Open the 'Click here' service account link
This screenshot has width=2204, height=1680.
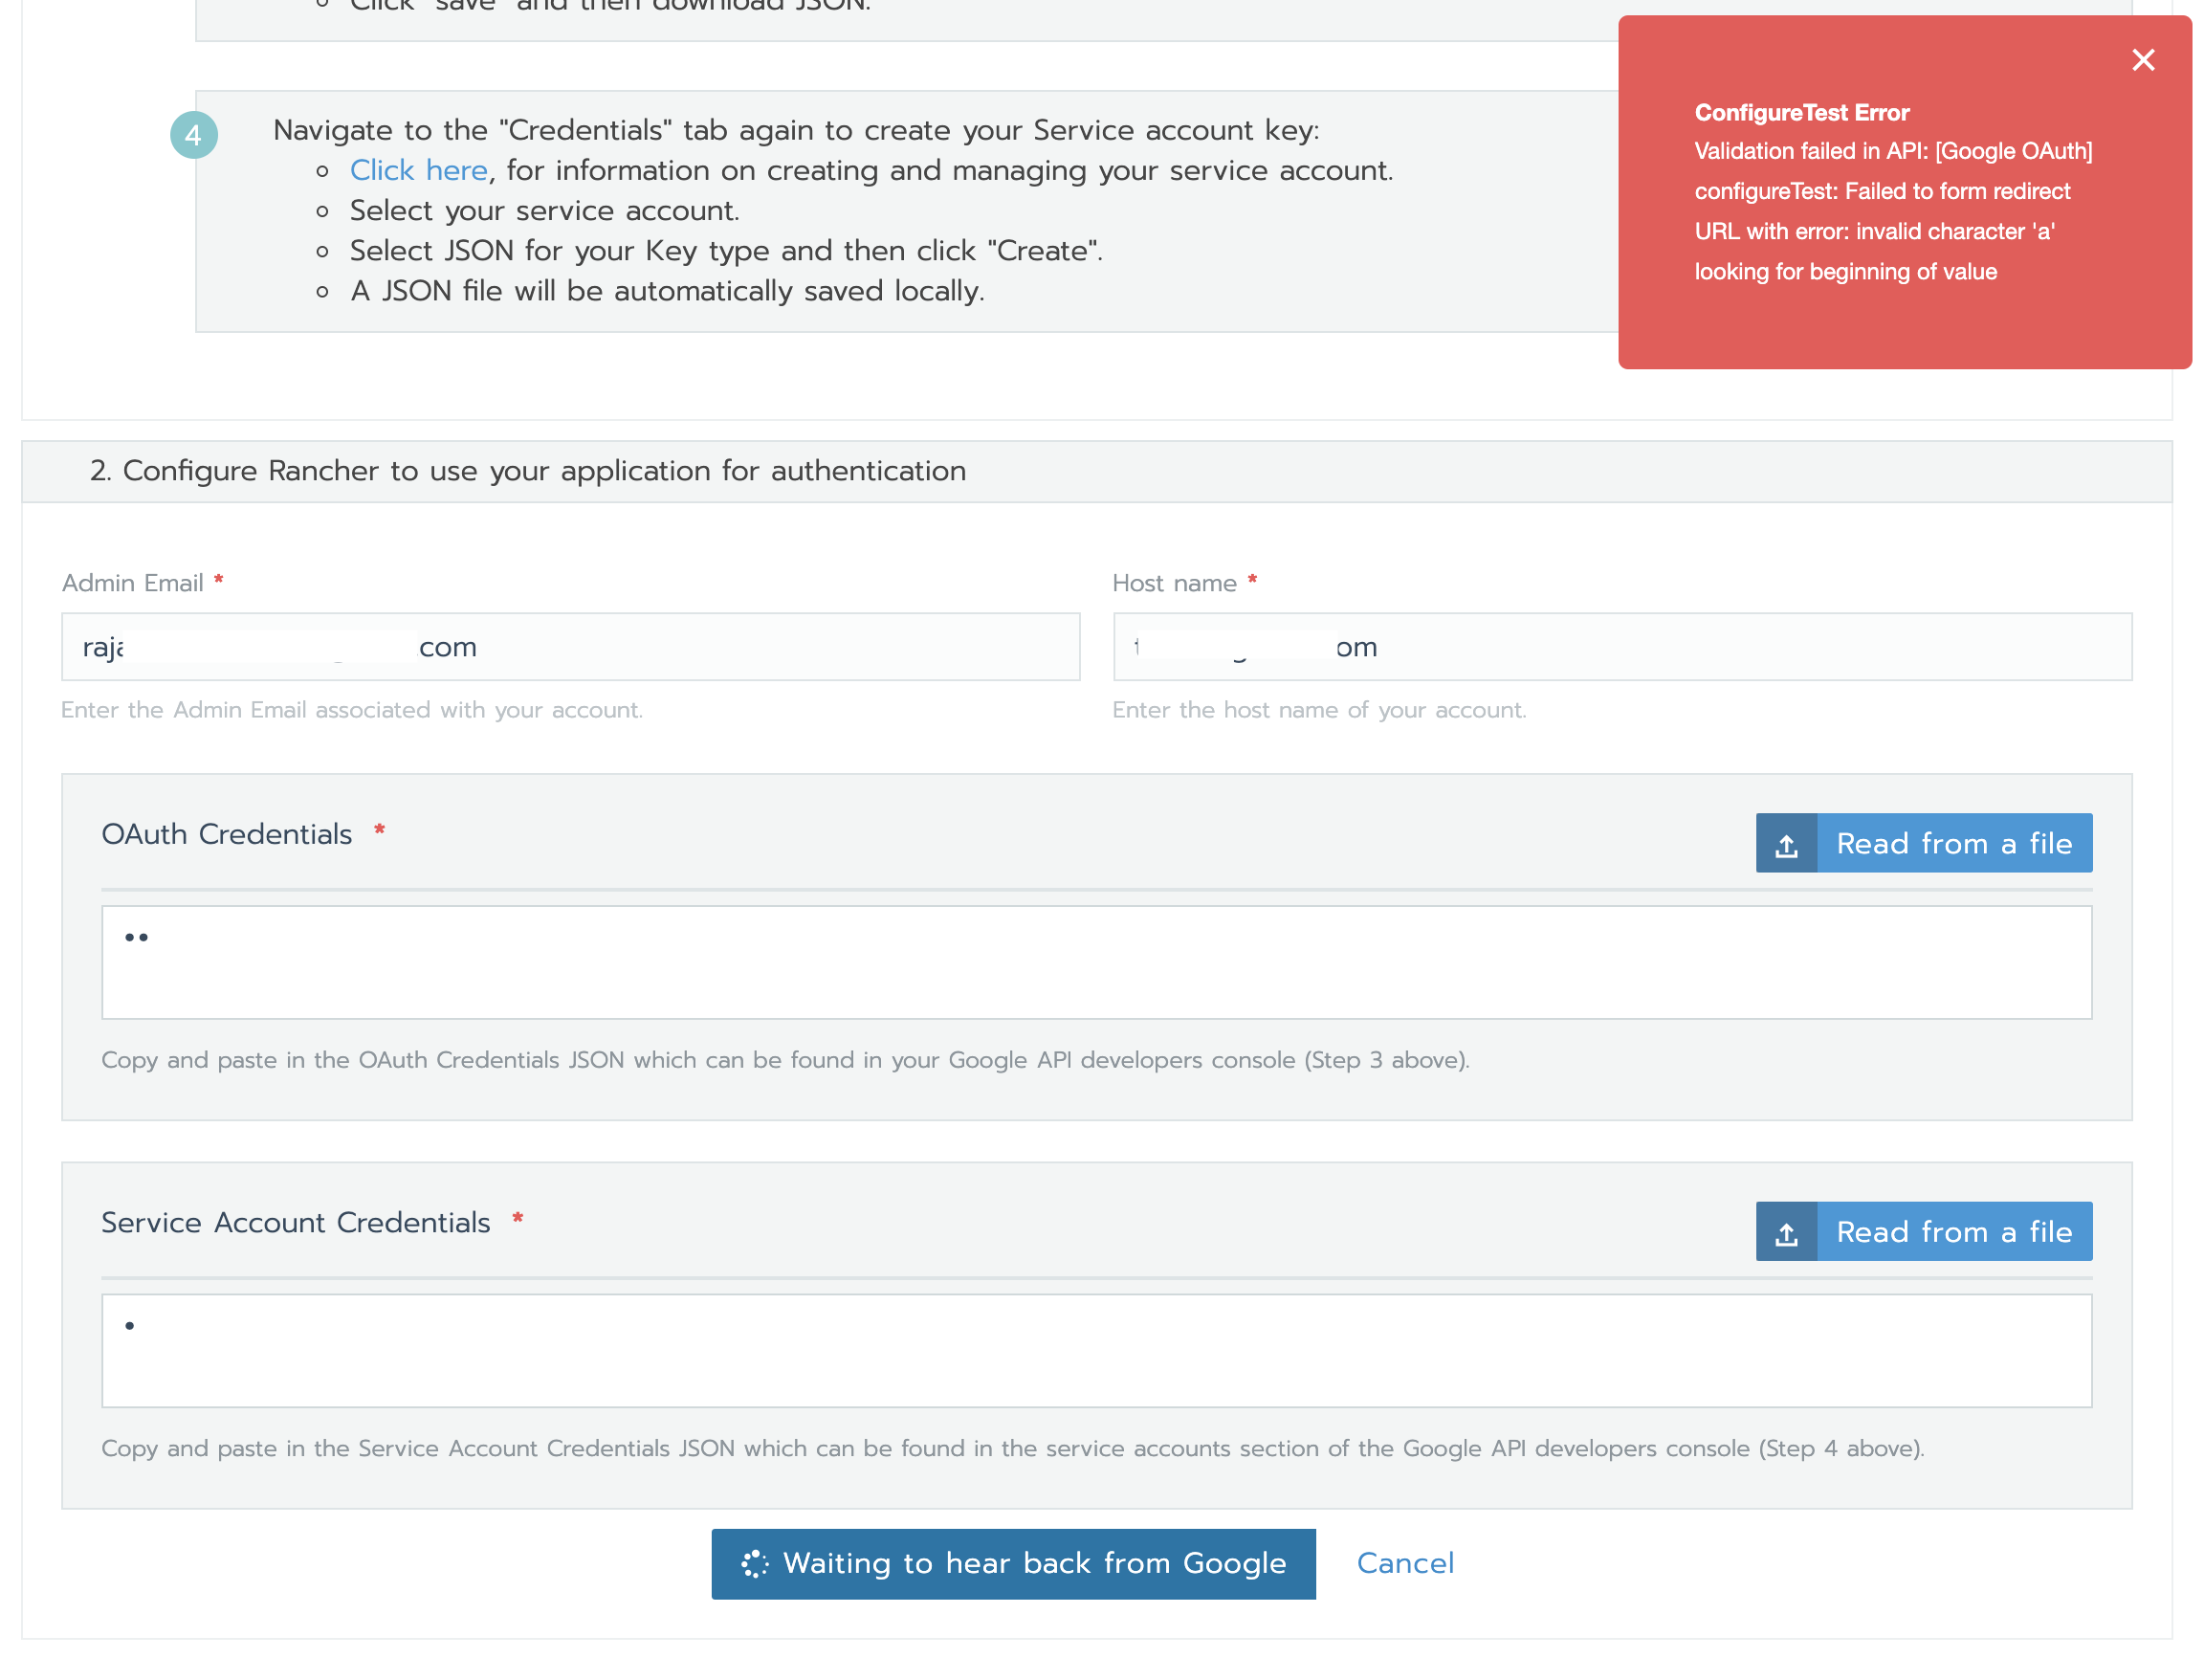pyautogui.click(x=418, y=170)
